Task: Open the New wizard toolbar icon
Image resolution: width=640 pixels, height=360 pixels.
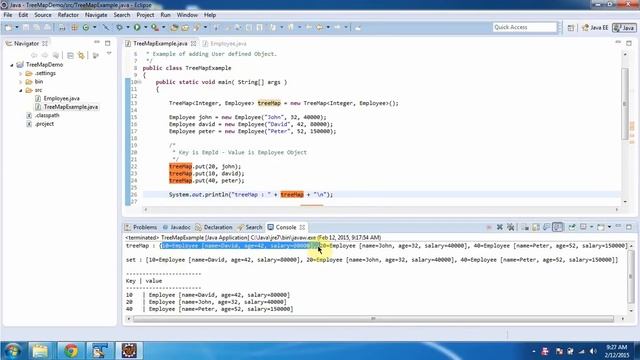Action: click(x=9, y=27)
